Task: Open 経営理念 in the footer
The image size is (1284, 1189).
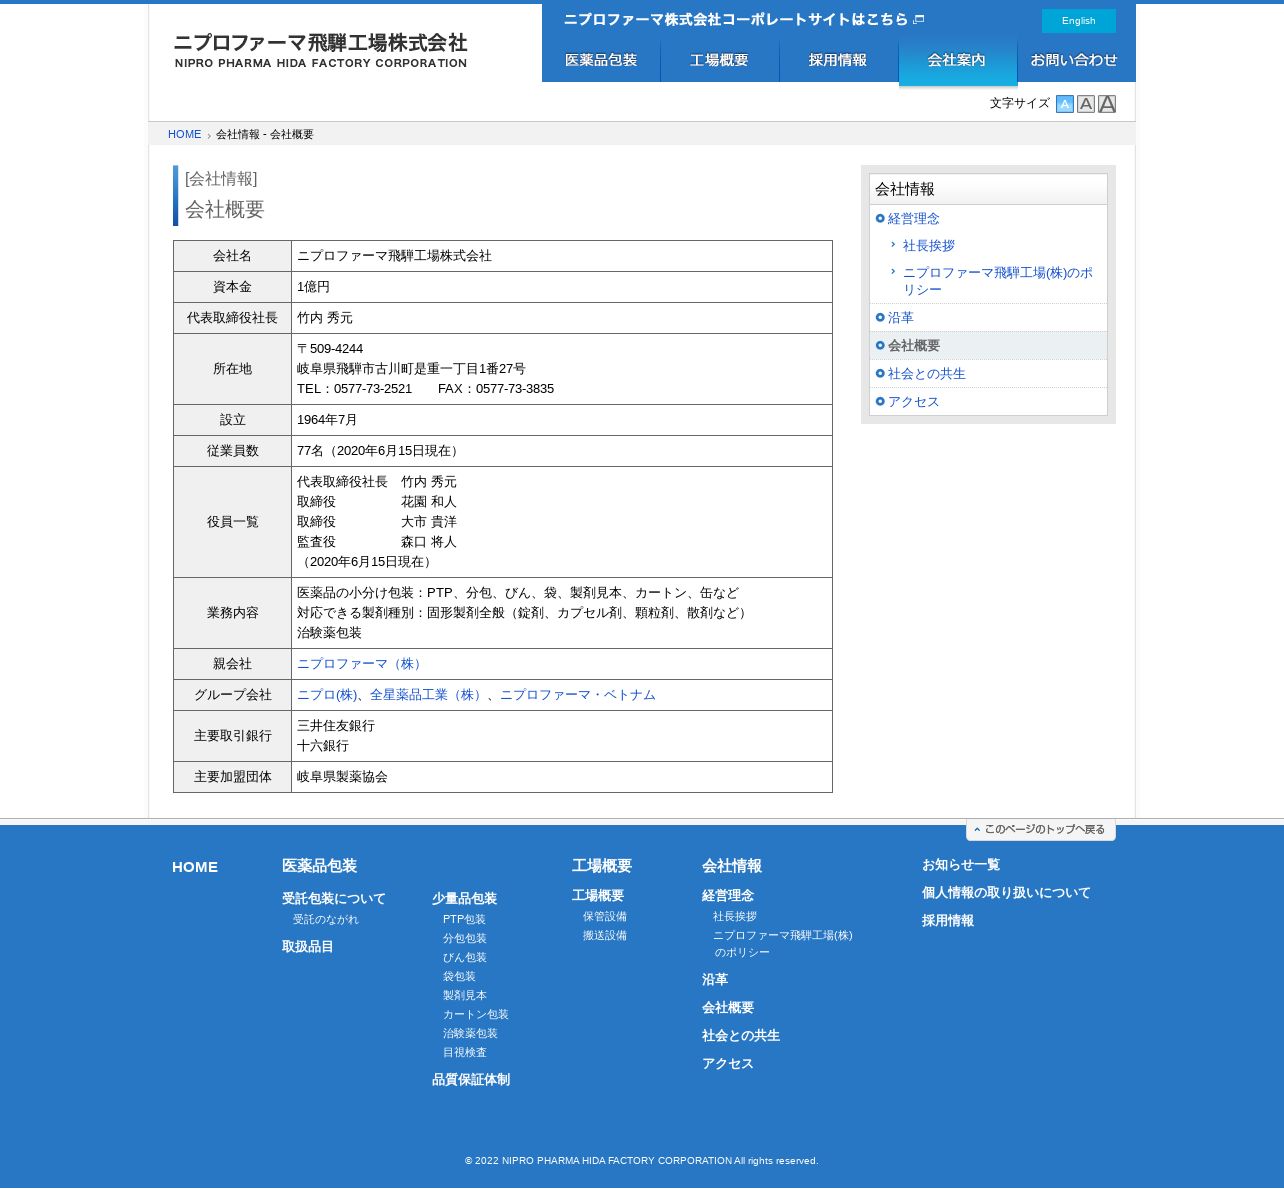Action: click(728, 896)
